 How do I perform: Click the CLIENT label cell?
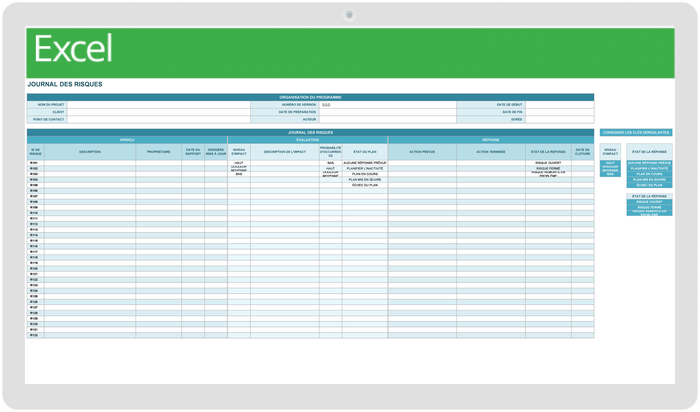[x=47, y=112]
